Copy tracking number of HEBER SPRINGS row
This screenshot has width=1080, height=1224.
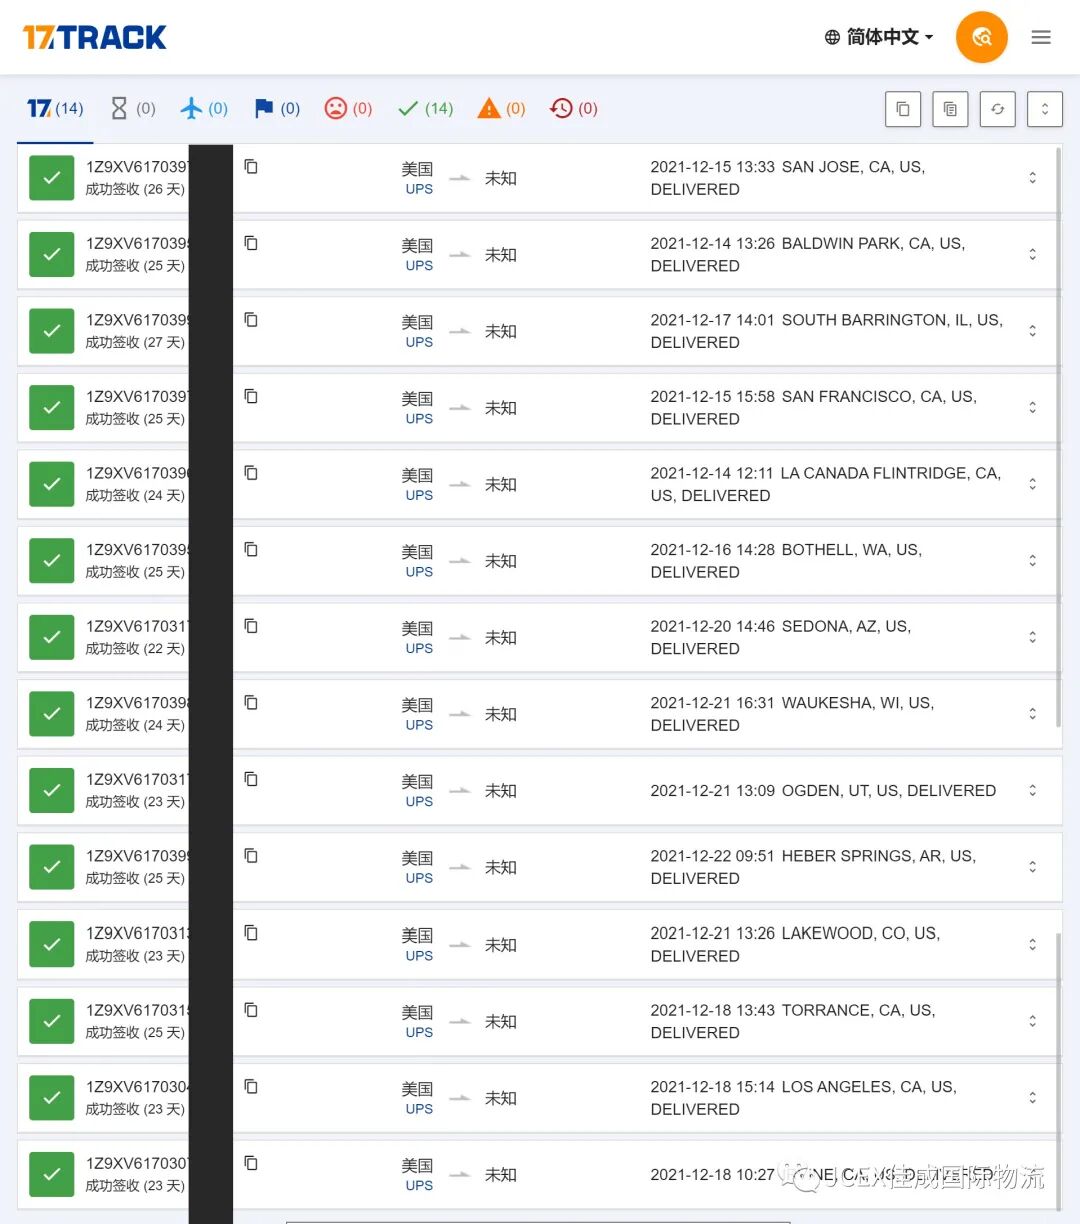click(x=251, y=855)
